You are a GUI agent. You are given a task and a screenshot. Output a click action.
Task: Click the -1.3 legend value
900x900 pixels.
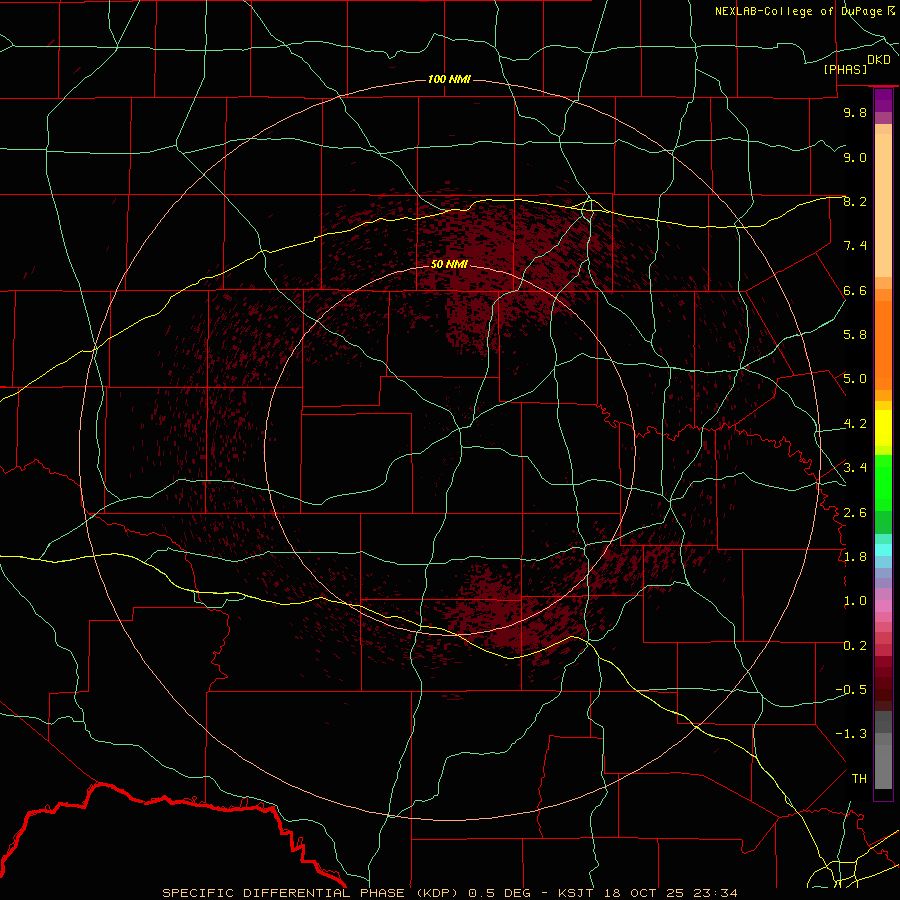click(851, 734)
